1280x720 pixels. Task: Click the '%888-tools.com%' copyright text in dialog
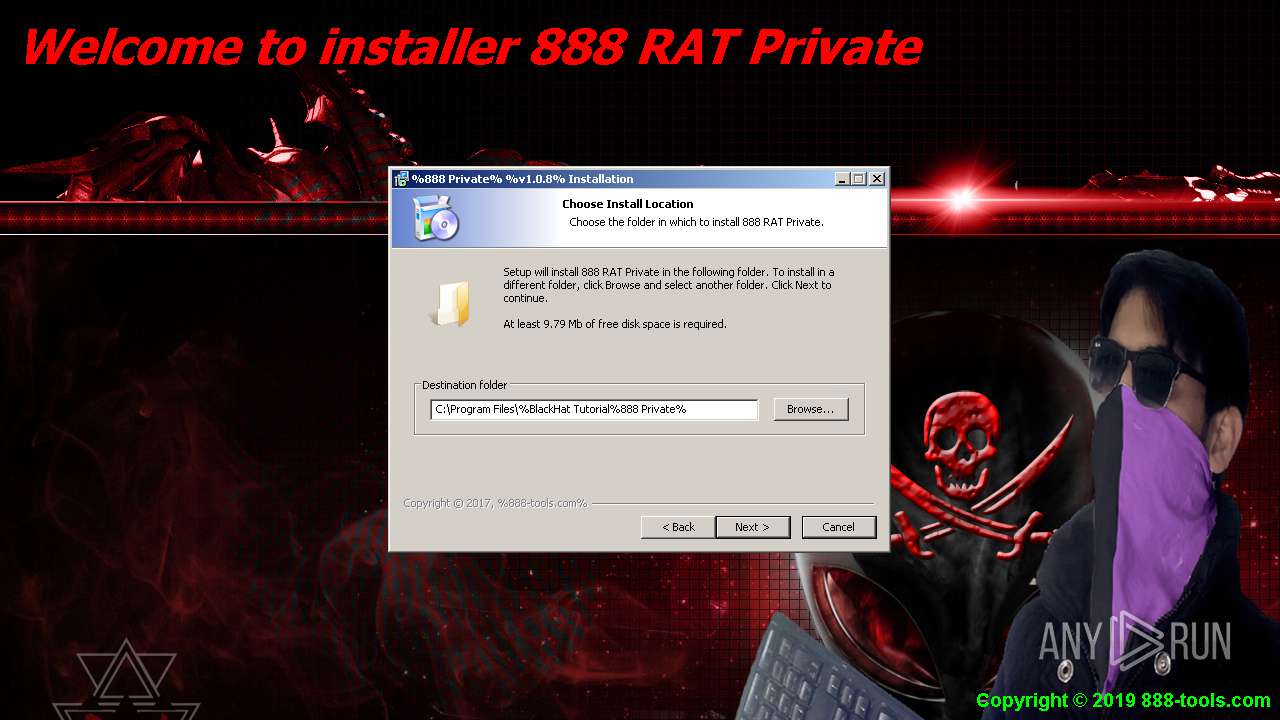495,503
